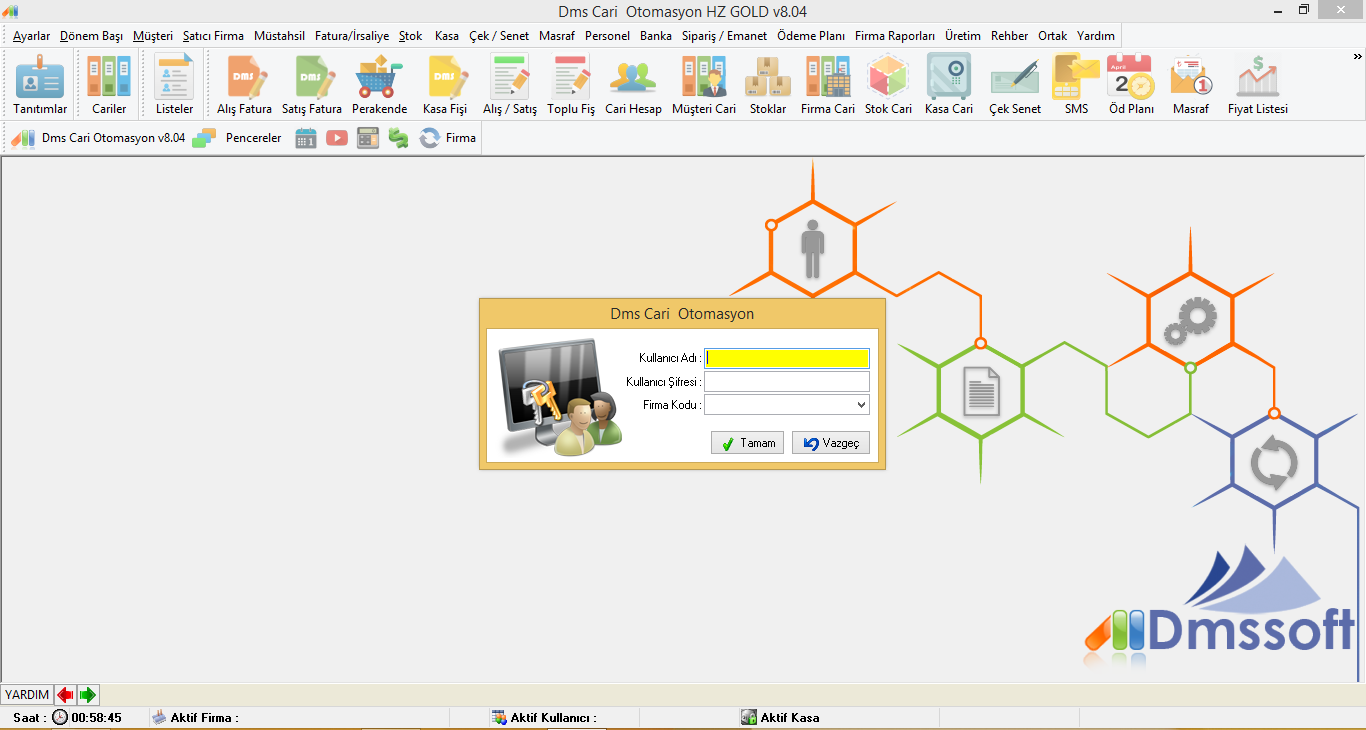The width and height of the screenshot is (1366, 730).
Task: Click the red left arrow icon
Action: [x=66, y=694]
